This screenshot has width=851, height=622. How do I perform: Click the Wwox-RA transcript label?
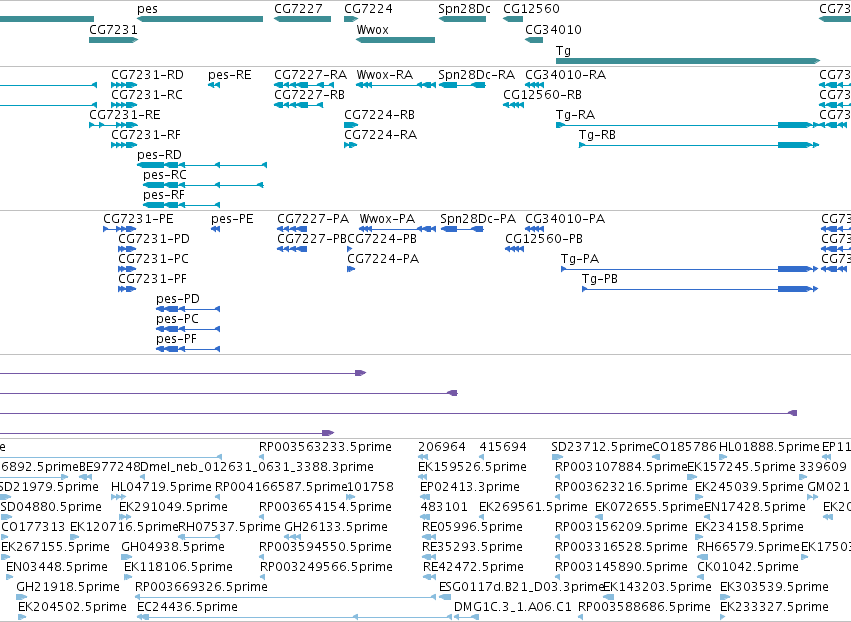pos(384,74)
